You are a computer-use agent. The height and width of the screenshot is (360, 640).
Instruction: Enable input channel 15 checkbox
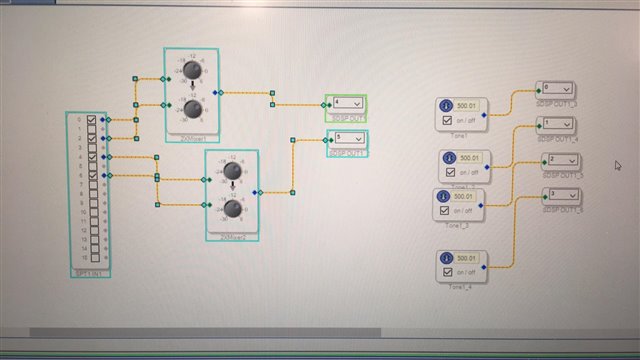click(x=96, y=258)
